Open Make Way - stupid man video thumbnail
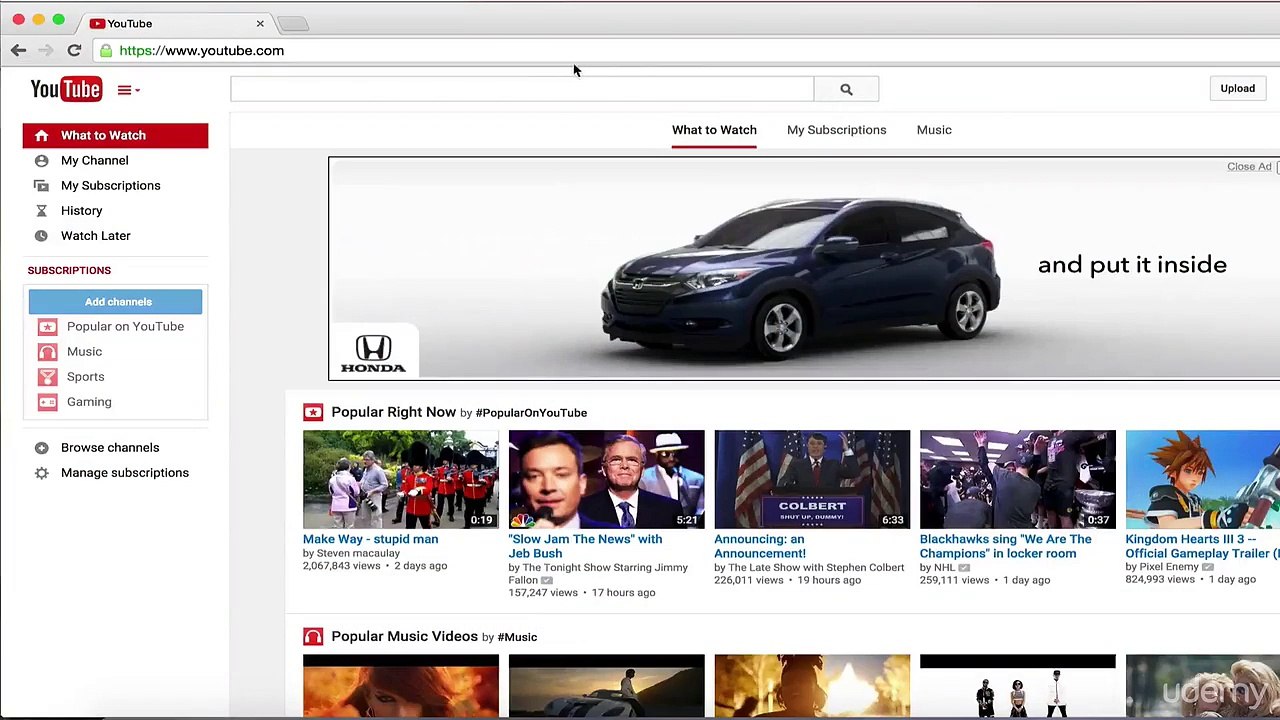This screenshot has height=720, width=1280. click(400, 479)
